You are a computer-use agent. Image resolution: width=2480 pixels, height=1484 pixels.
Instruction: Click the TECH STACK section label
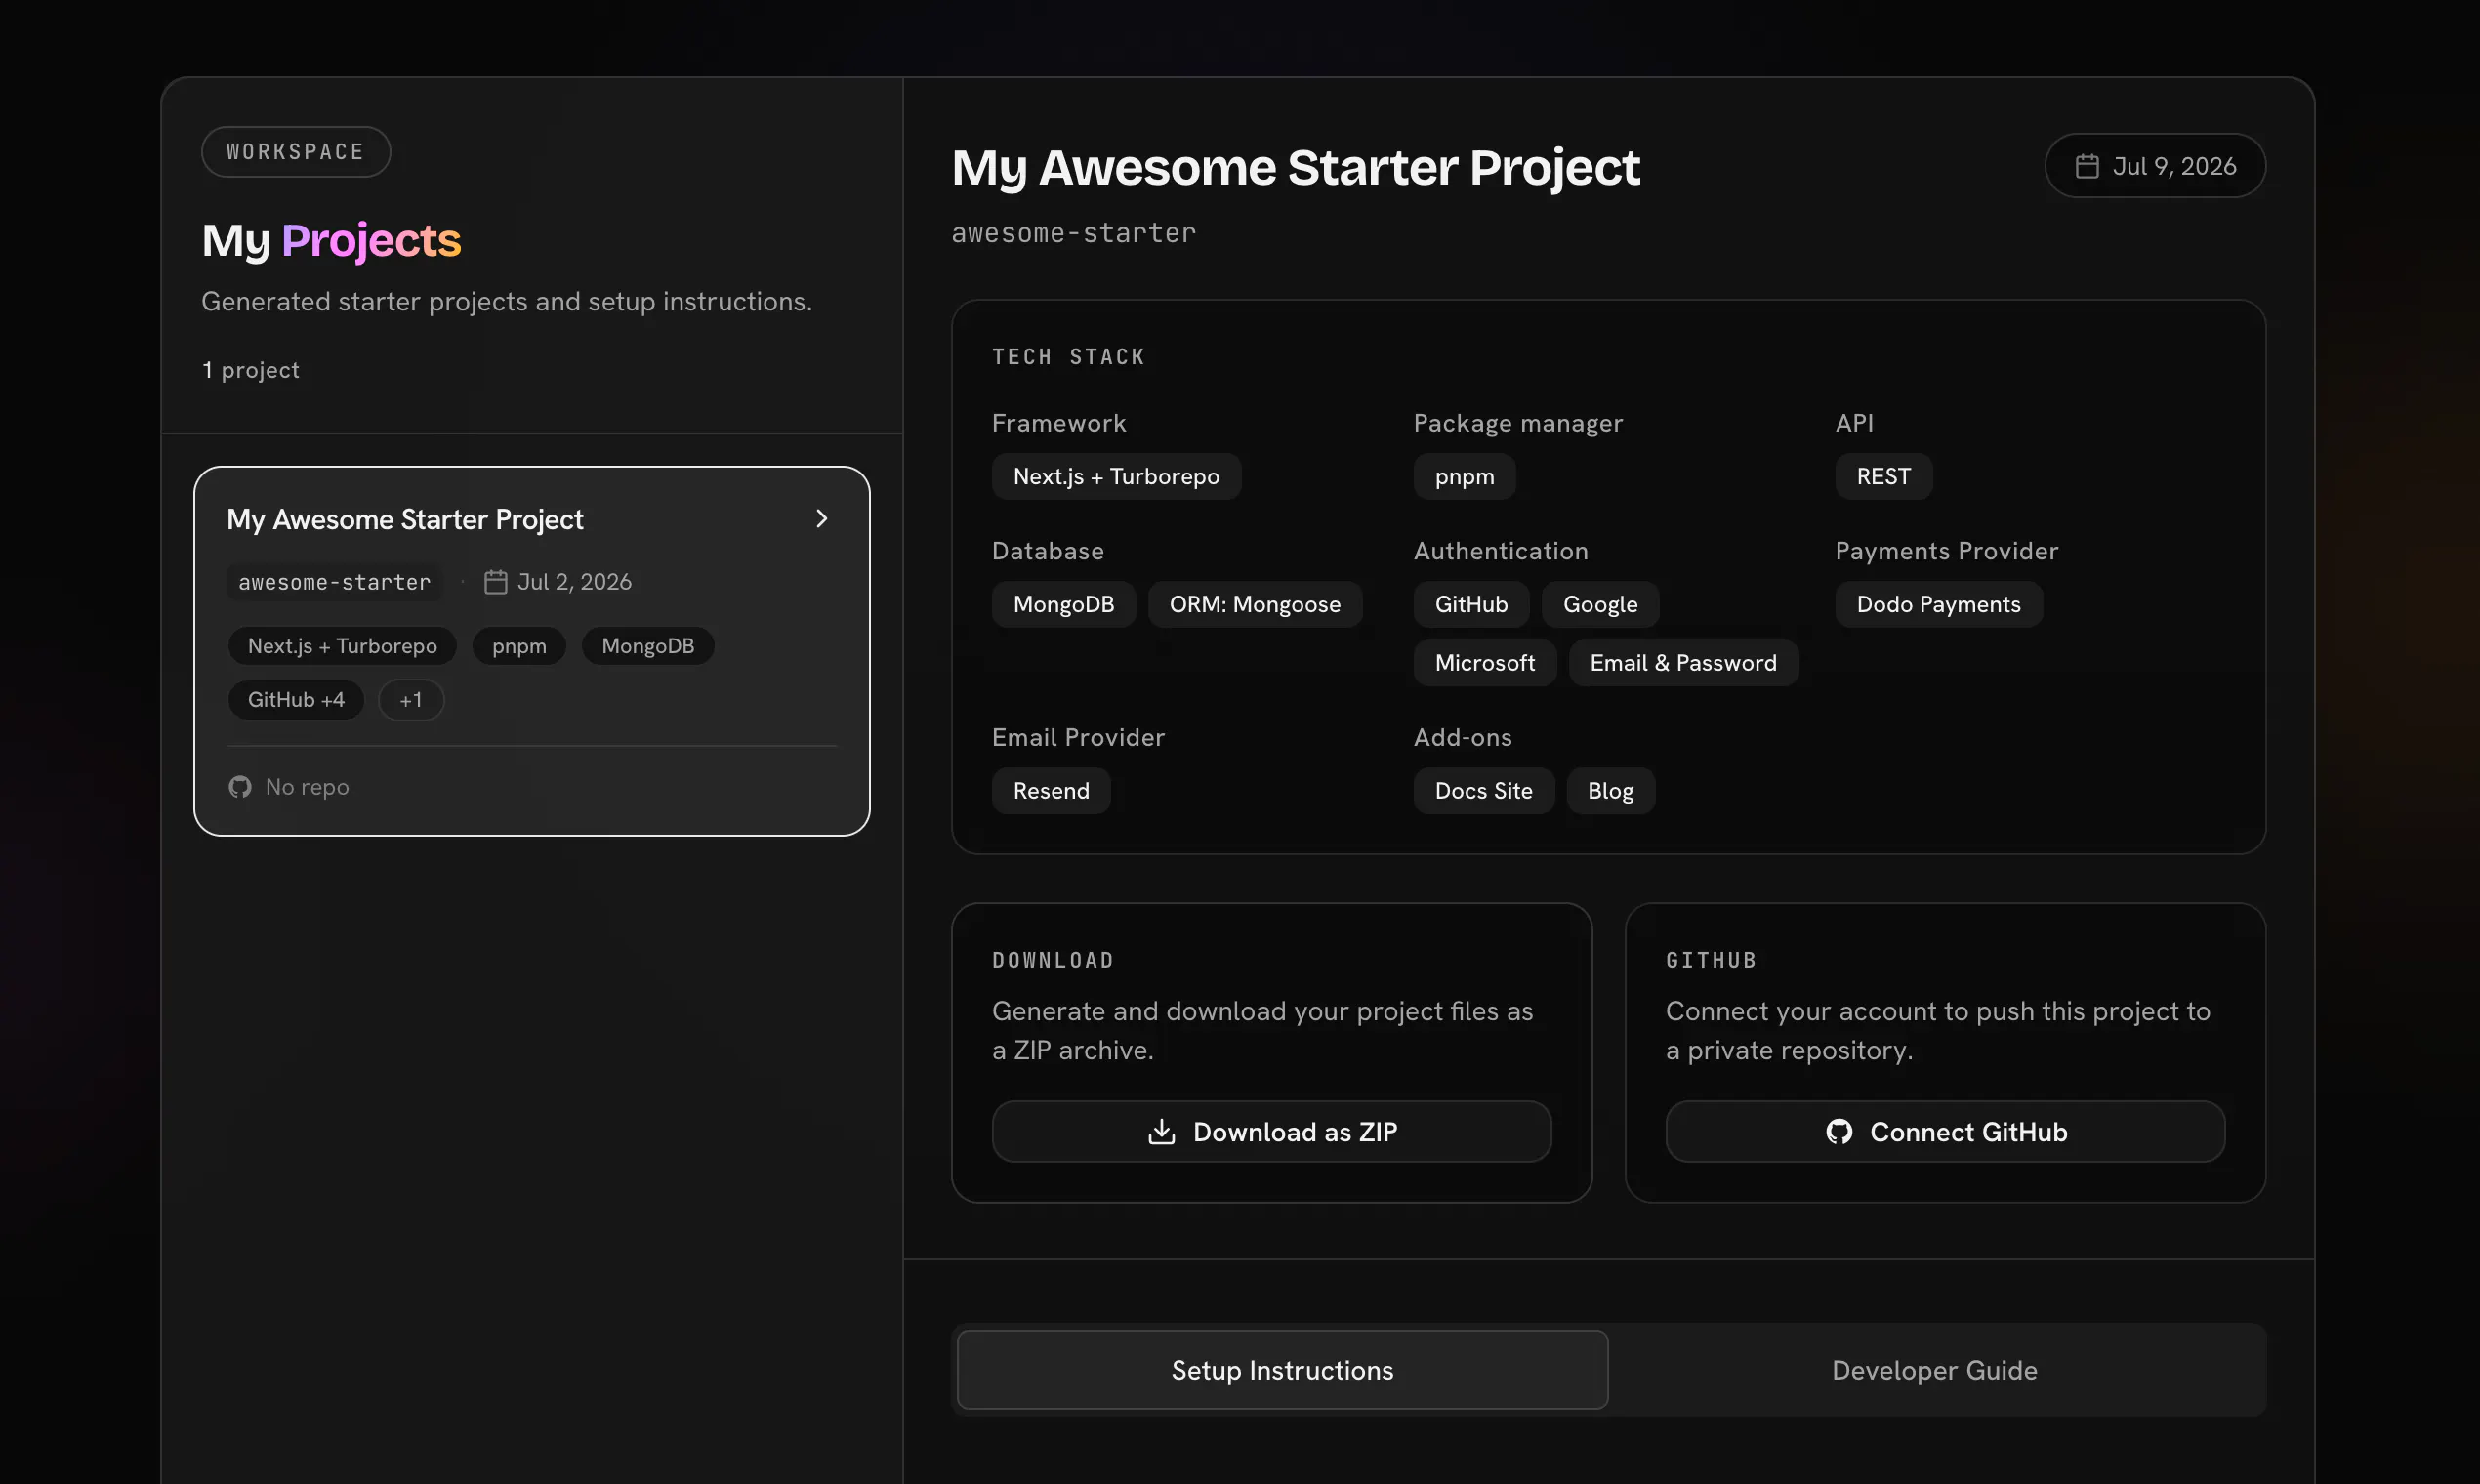(x=1068, y=357)
